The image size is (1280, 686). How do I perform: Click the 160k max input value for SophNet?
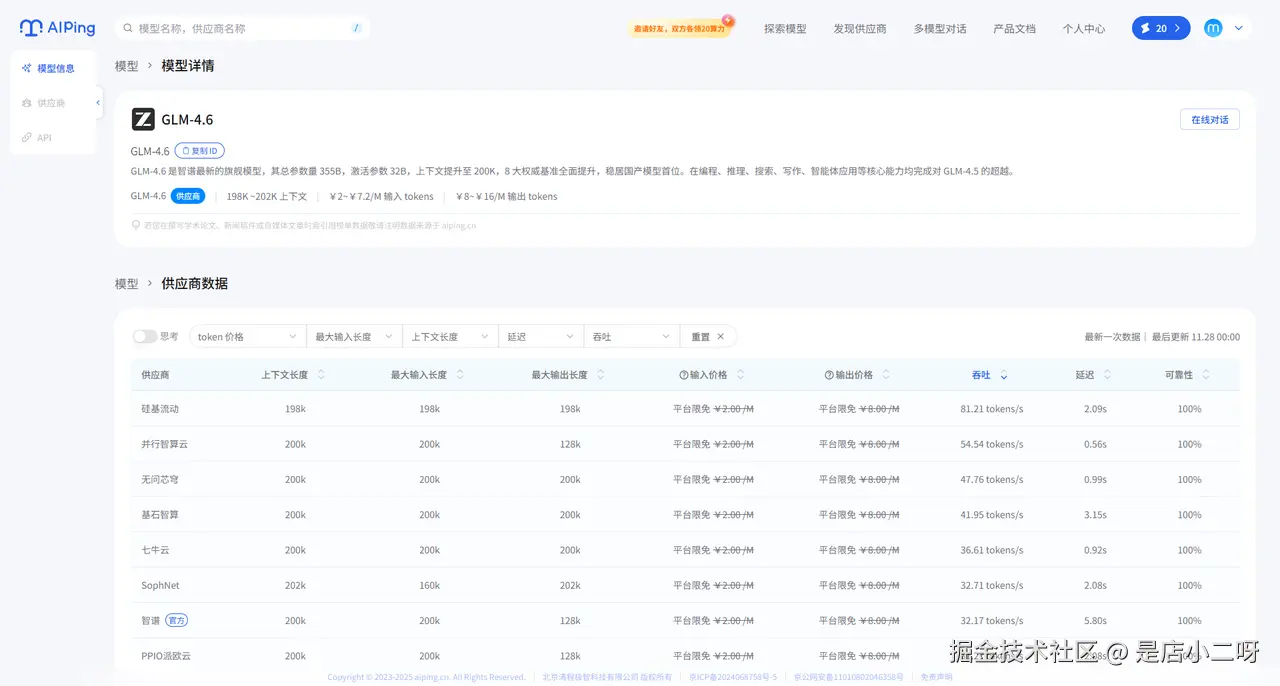pyautogui.click(x=430, y=586)
